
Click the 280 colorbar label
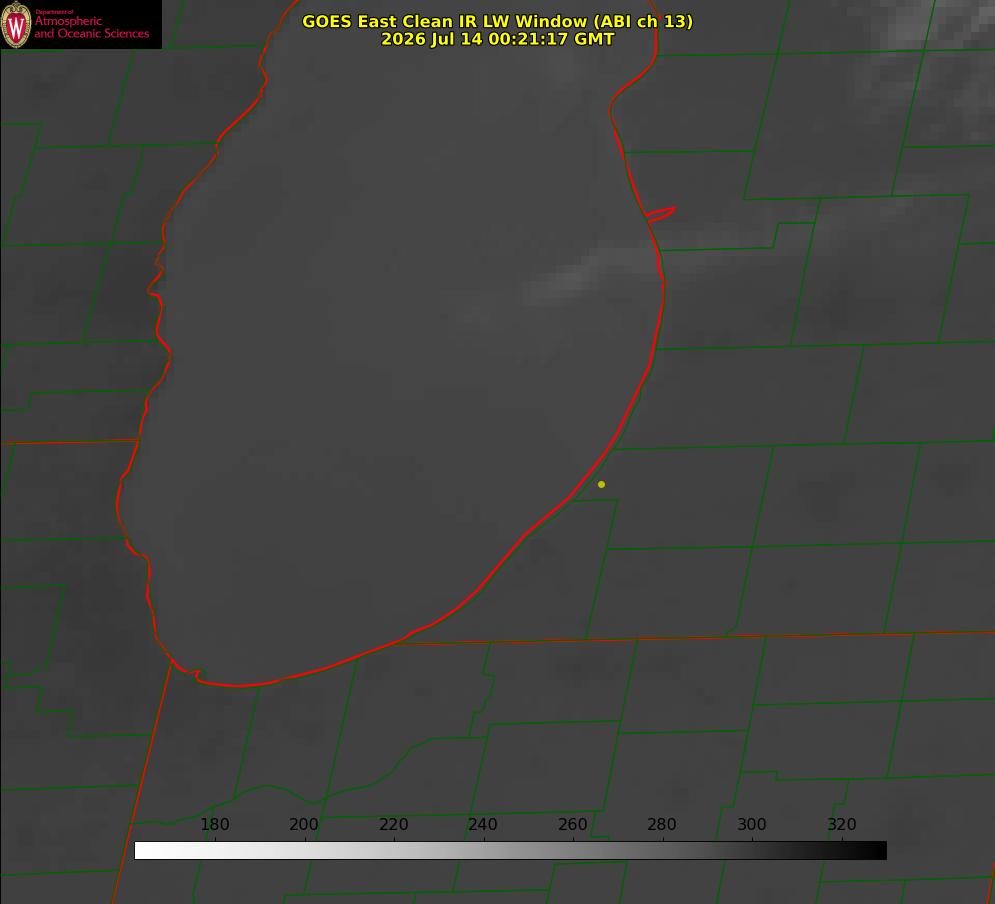(x=662, y=824)
